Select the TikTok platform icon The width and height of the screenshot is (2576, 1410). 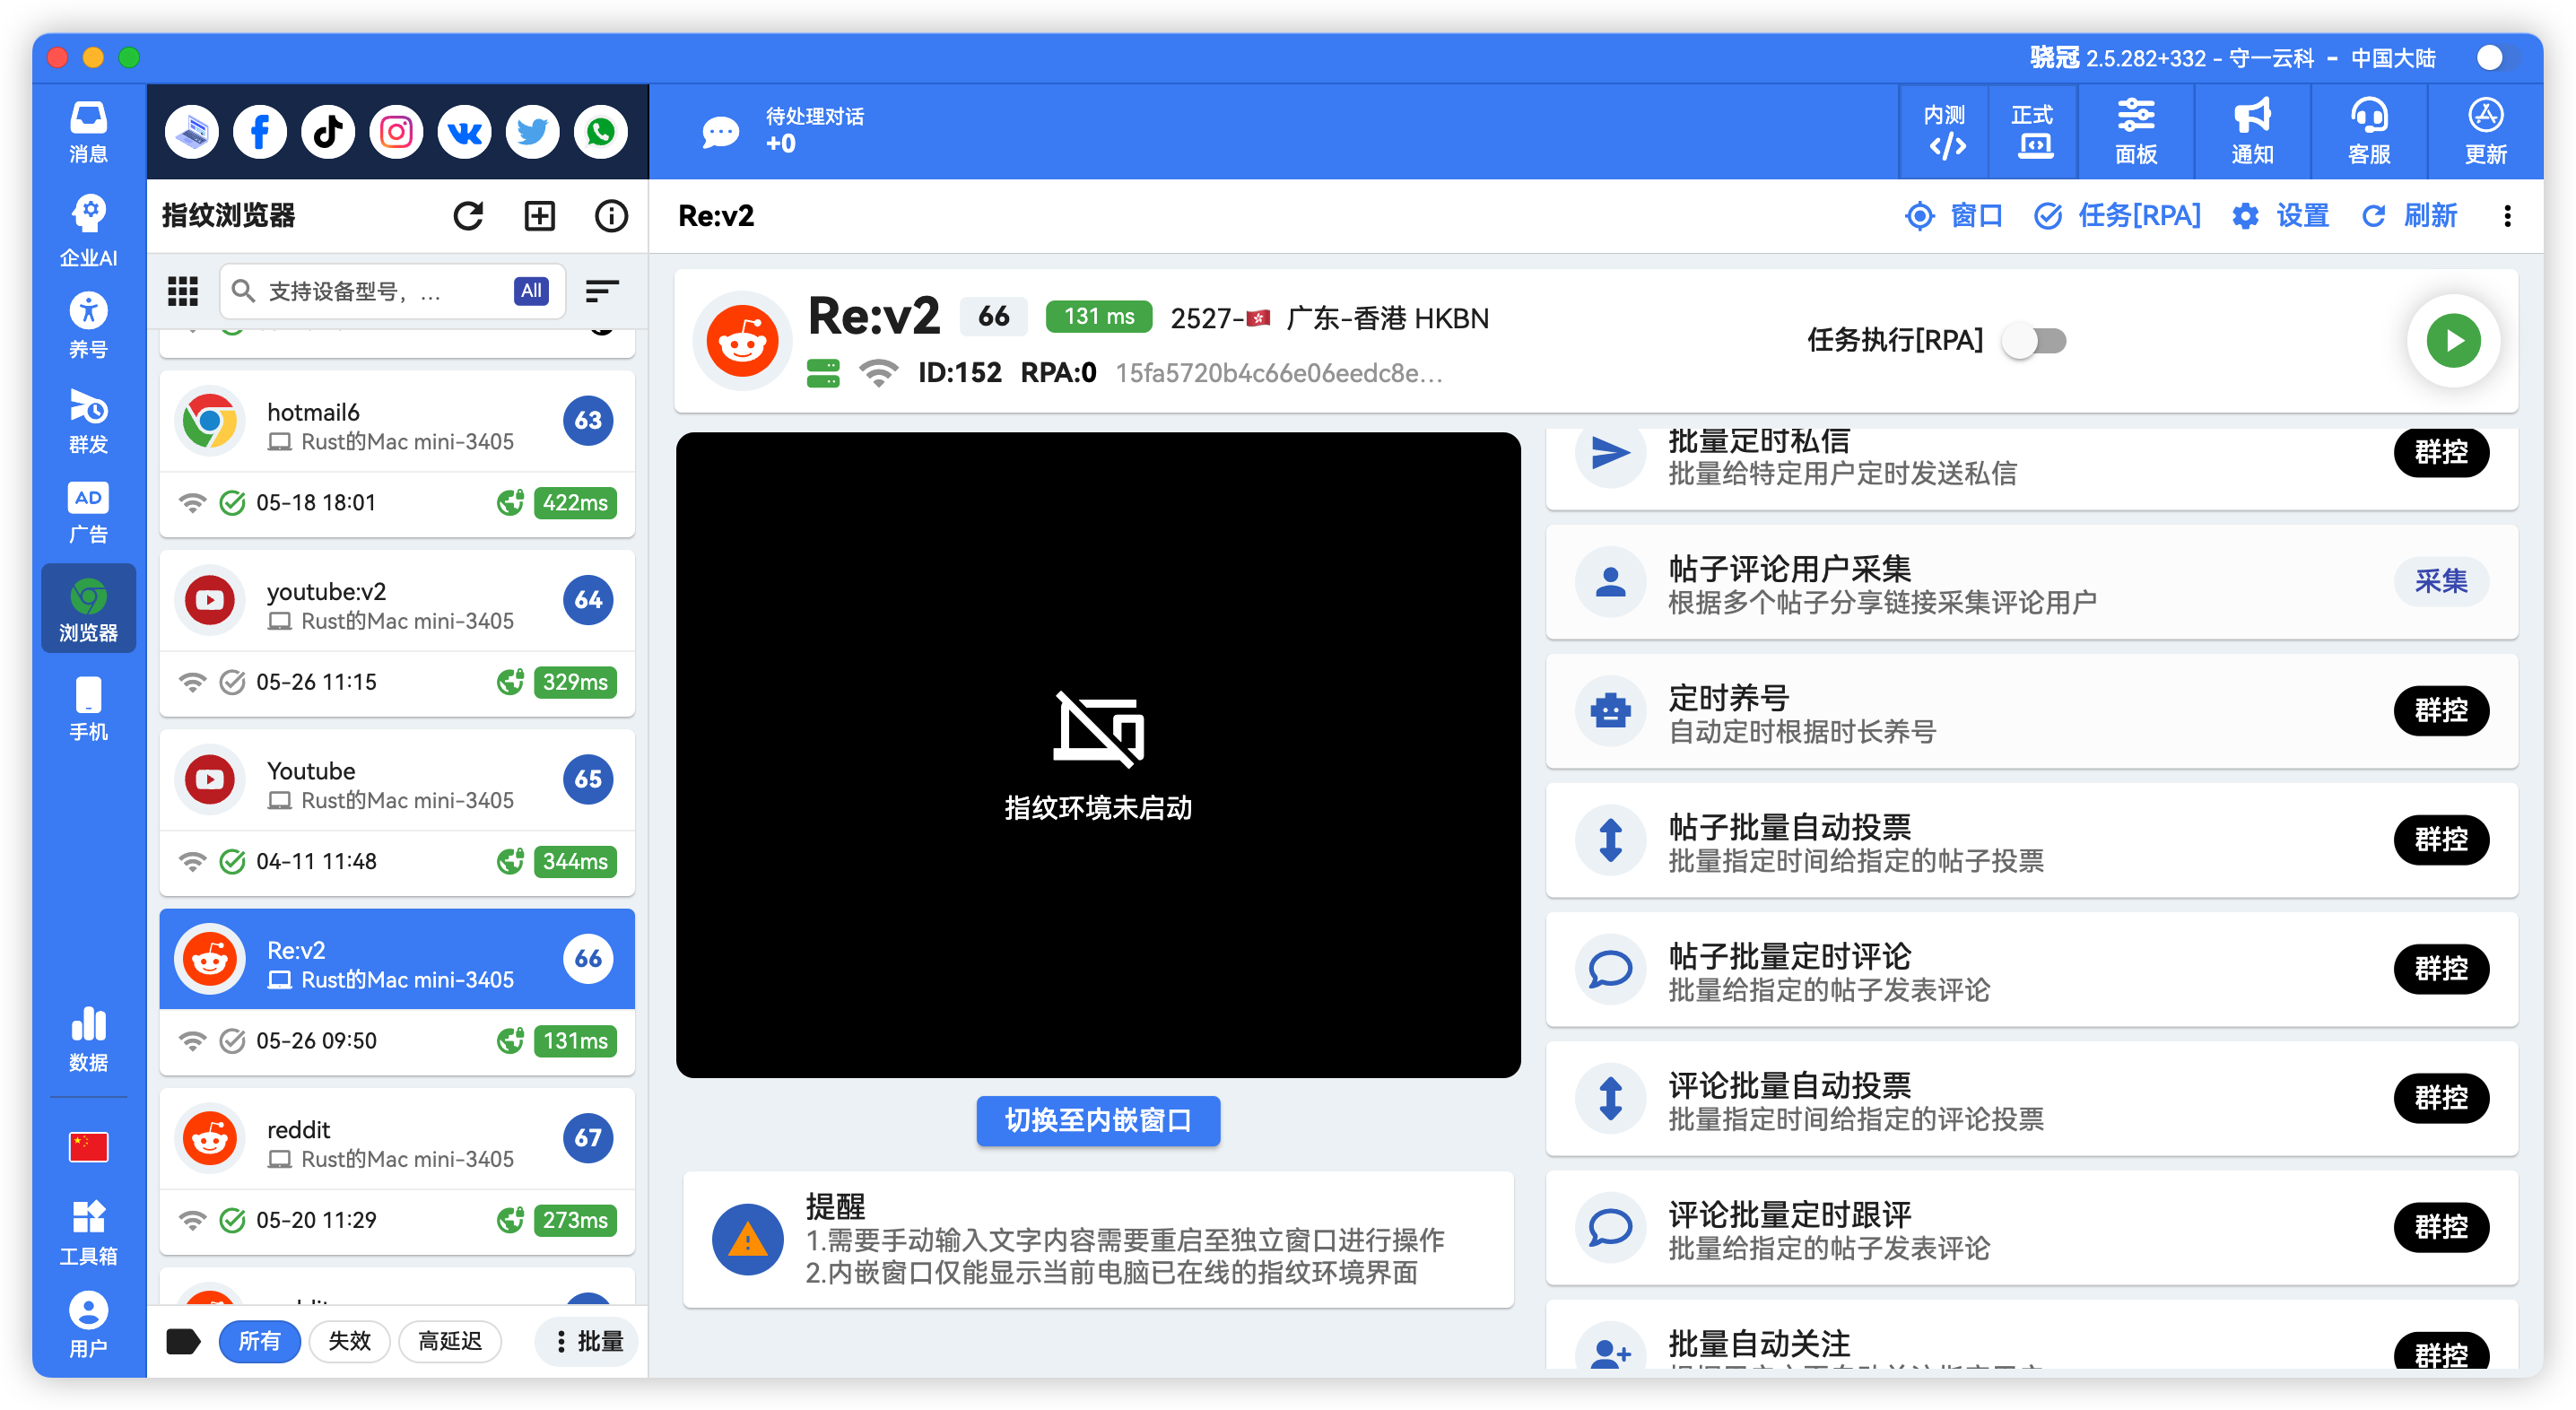[x=328, y=132]
